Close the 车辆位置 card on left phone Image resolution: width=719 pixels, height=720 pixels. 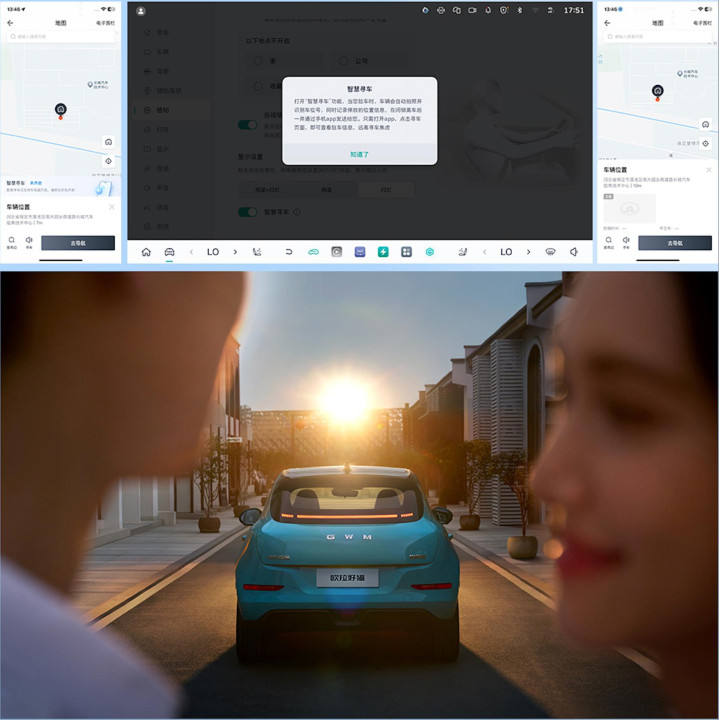point(112,207)
